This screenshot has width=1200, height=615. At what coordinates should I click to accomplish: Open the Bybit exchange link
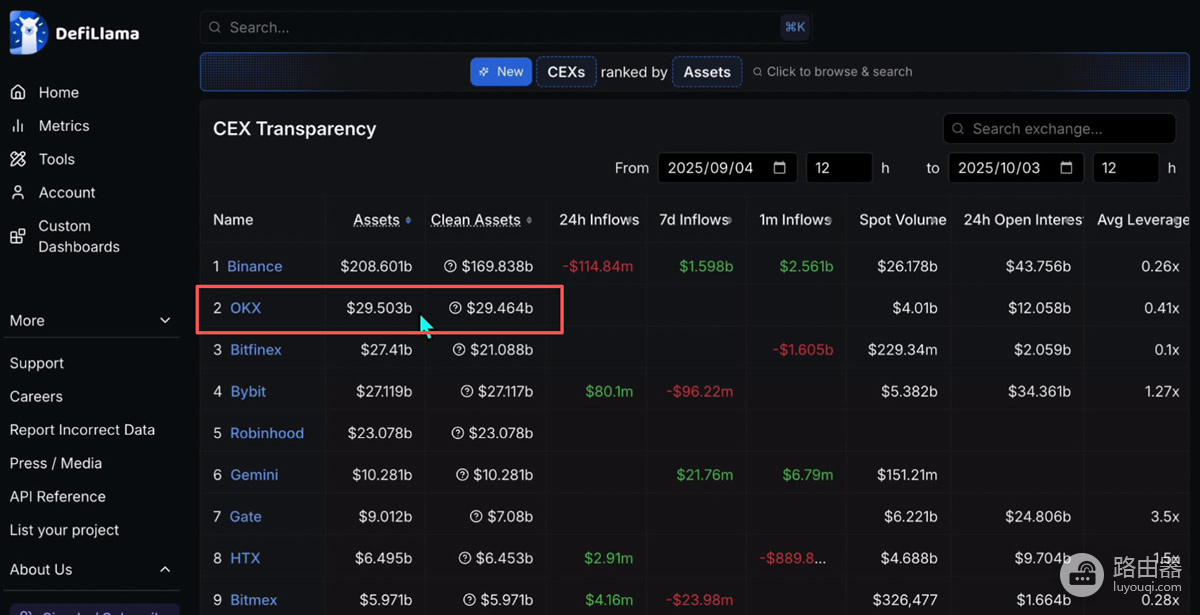[x=248, y=391]
